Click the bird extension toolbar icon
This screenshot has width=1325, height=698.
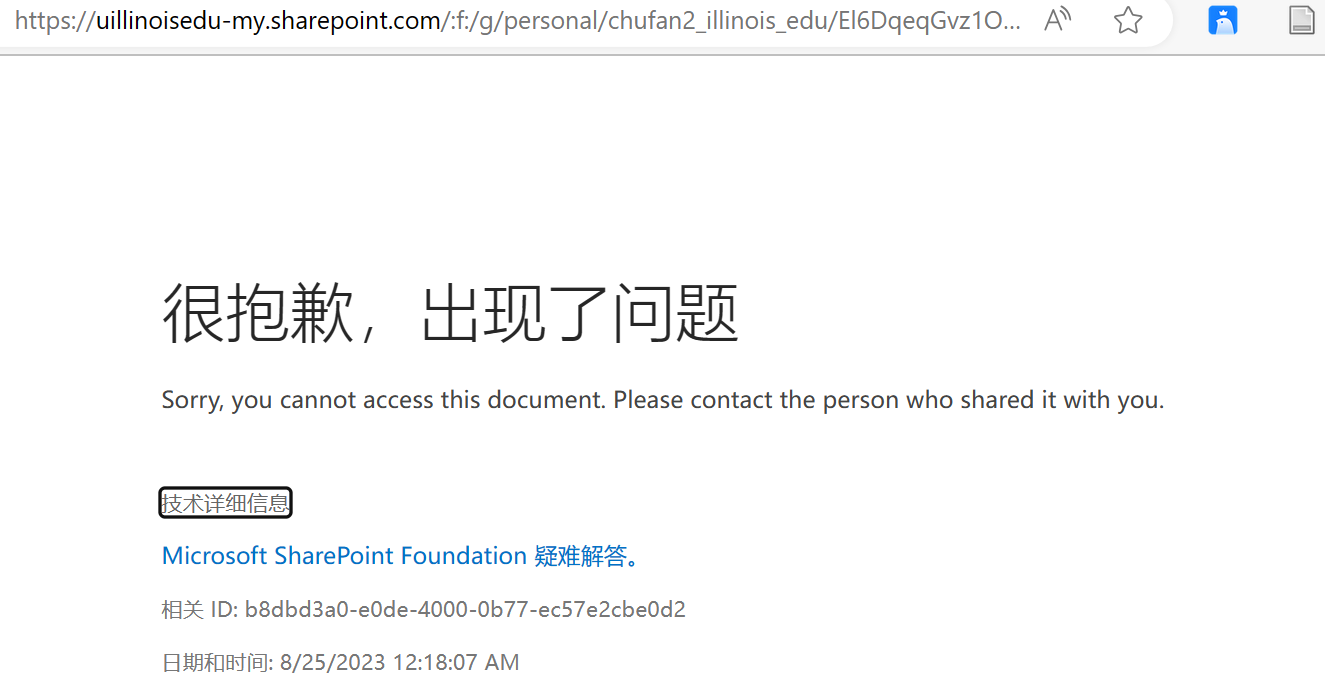[x=1222, y=19]
